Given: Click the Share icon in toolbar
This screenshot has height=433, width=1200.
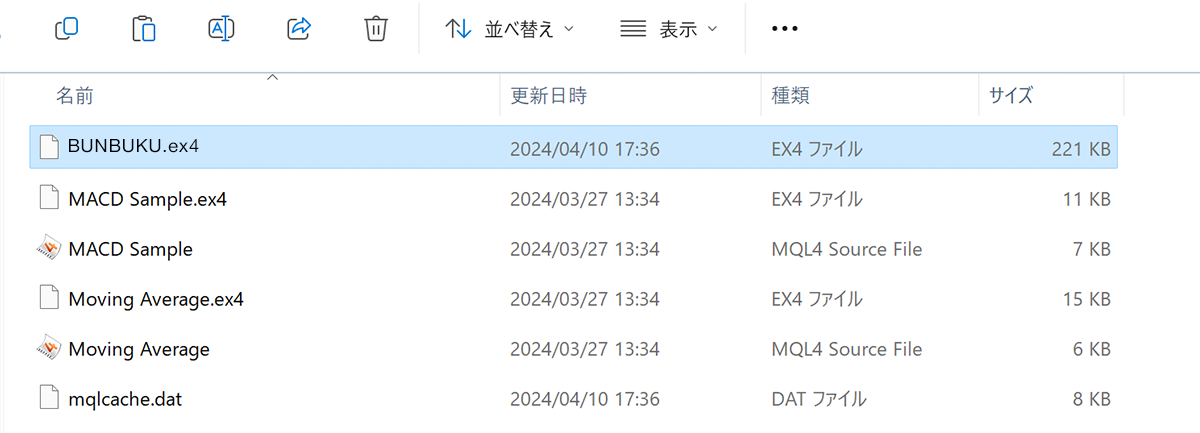Looking at the screenshot, I should click(x=299, y=29).
